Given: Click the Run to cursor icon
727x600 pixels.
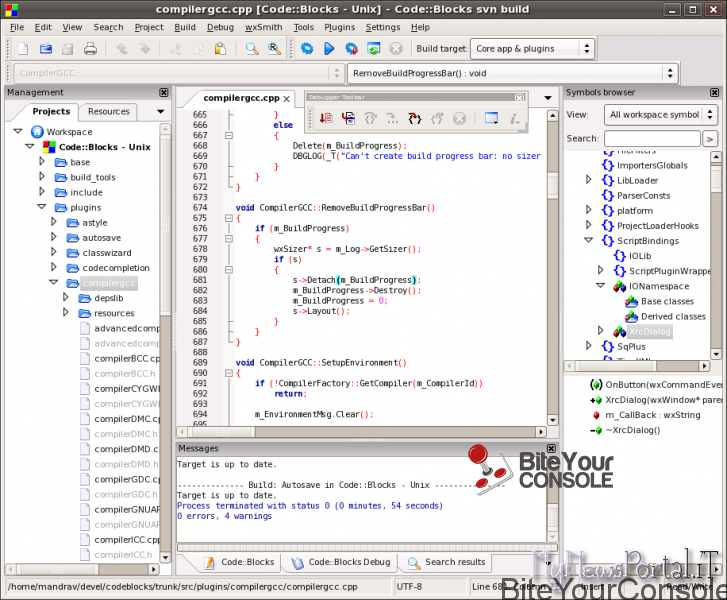Looking at the screenshot, I should 348,119.
